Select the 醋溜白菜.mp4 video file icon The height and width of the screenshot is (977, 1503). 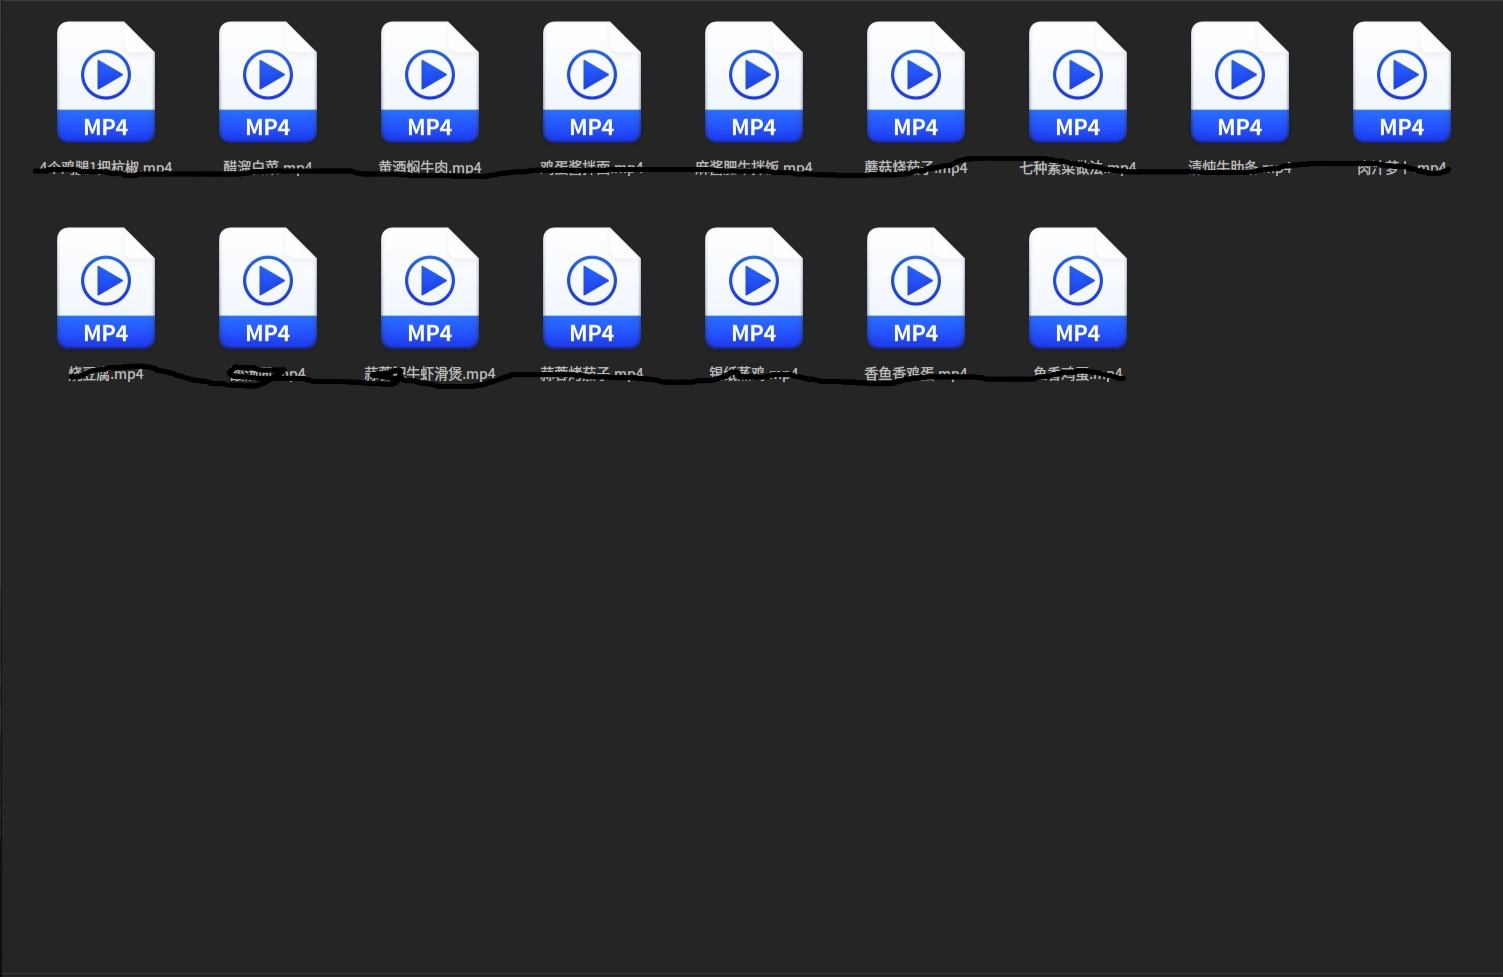pyautogui.click(x=268, y=82)
